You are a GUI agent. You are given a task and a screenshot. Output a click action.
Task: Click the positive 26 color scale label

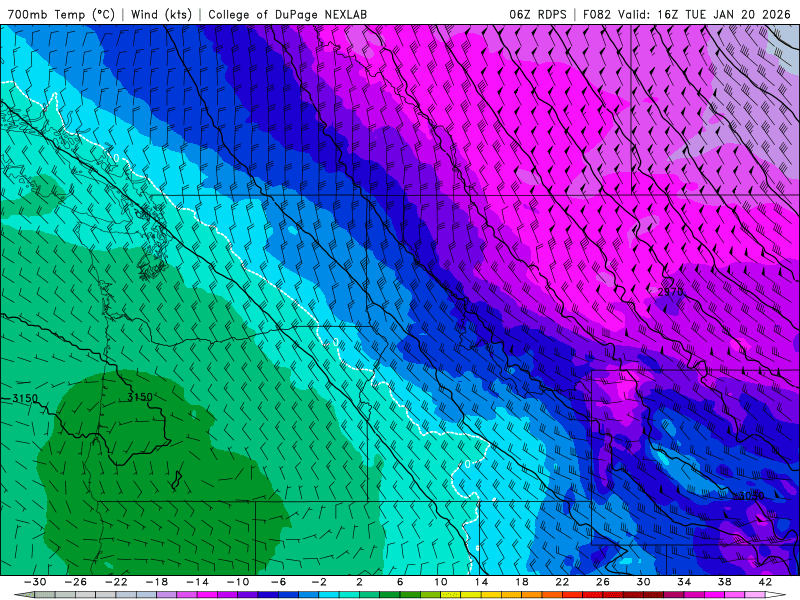603,582
